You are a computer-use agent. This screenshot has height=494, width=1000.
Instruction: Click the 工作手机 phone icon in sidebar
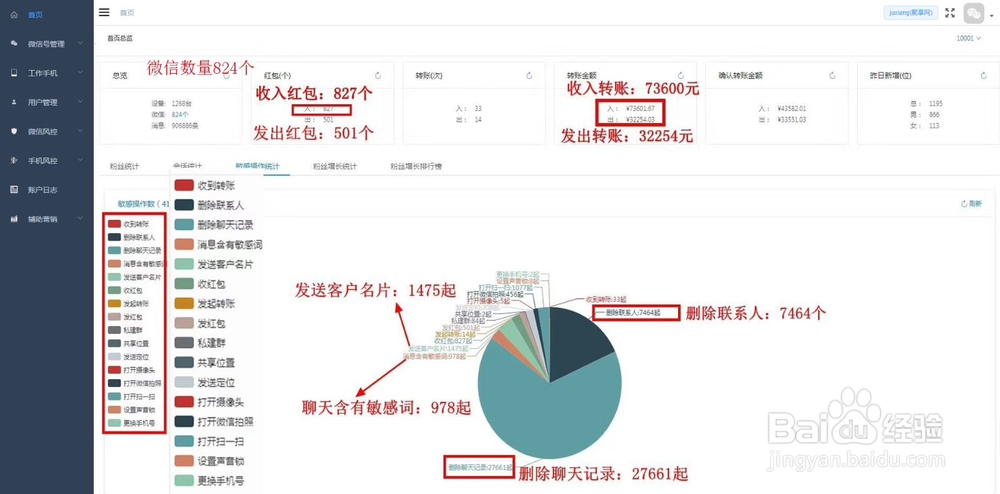15,73
